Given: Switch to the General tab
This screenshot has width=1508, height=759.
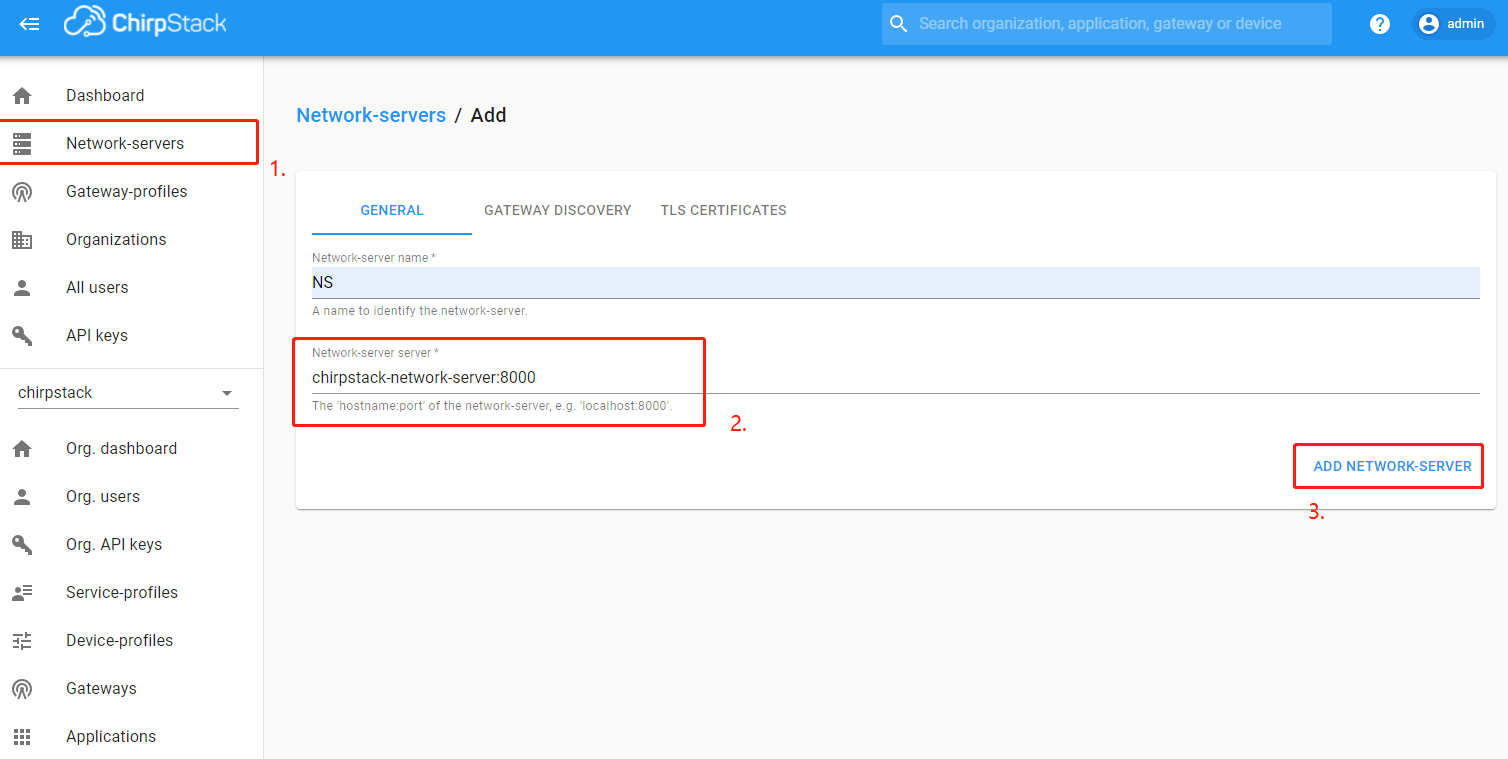Looking at the screenshot, I should coord(392,210).
